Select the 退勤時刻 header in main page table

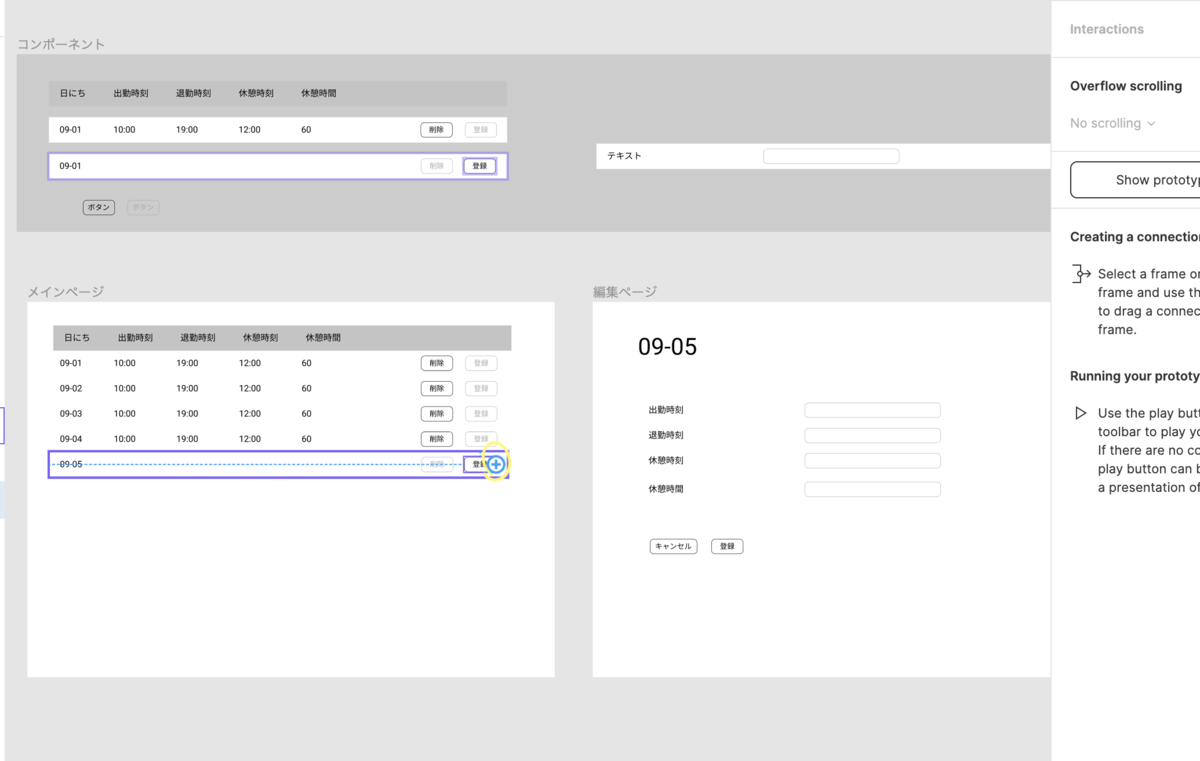(x=198, y=338)
